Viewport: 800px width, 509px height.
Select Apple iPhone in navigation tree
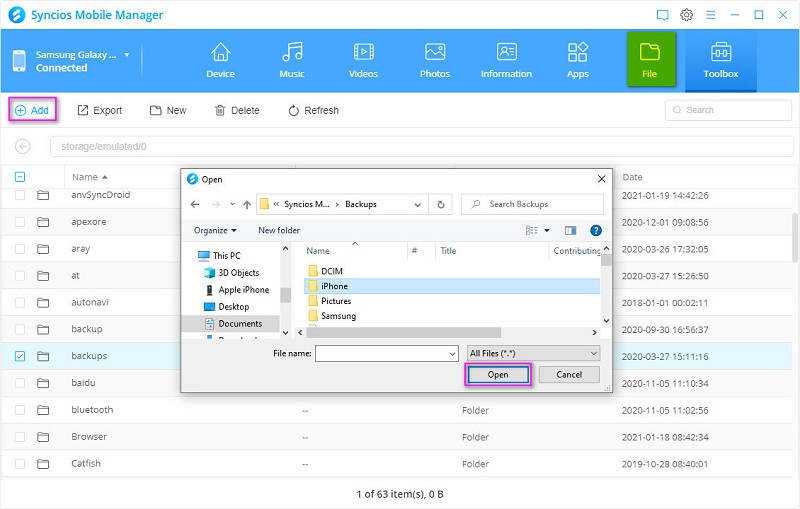click(x=237, y=290)
